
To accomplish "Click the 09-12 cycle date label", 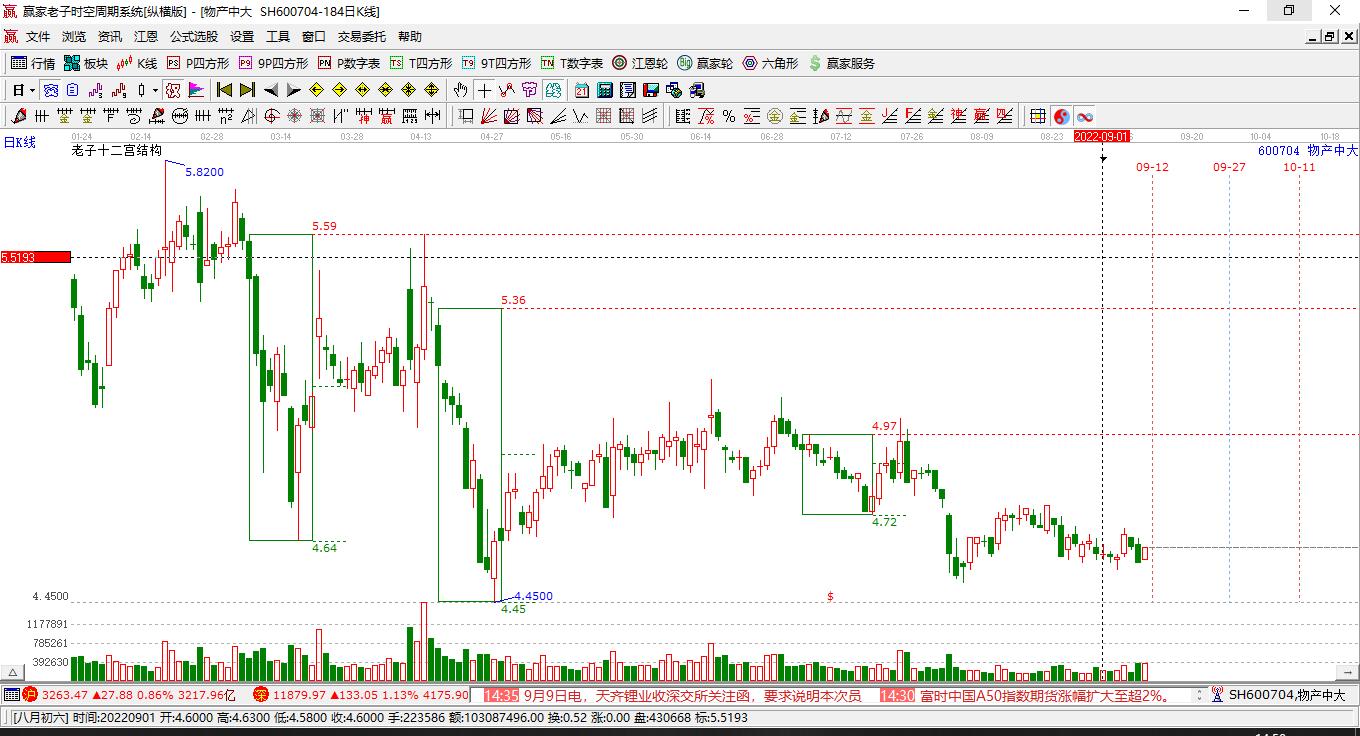I will [1152, 167].
